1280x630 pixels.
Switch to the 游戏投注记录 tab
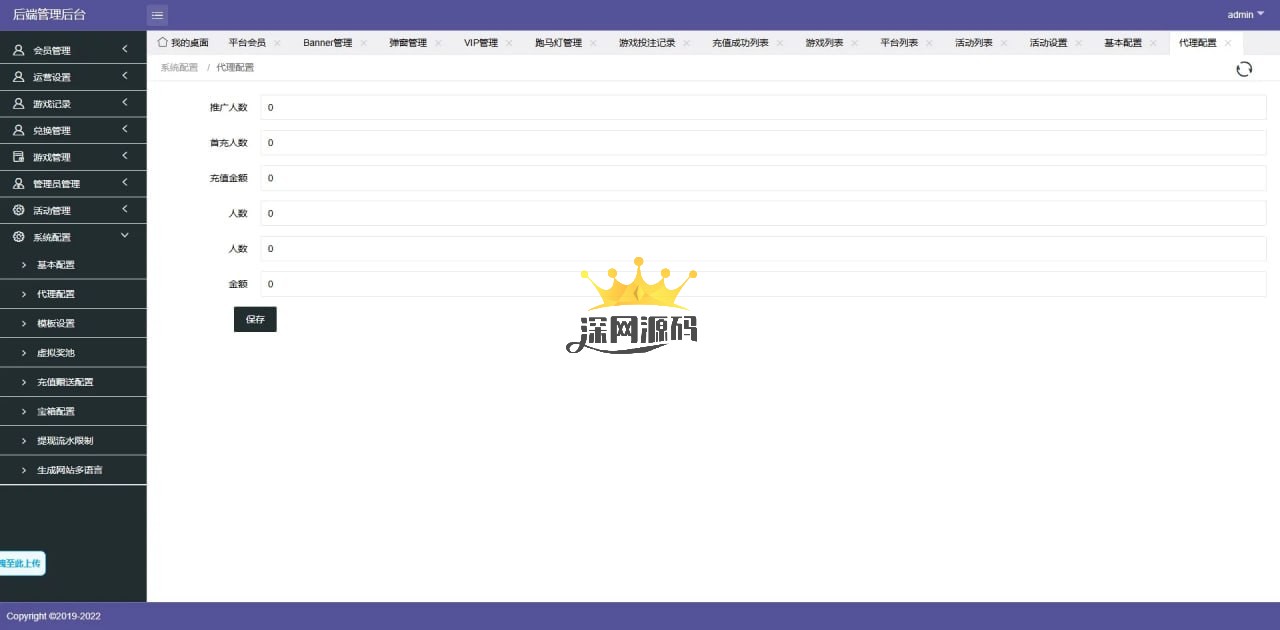coord(646,43)
